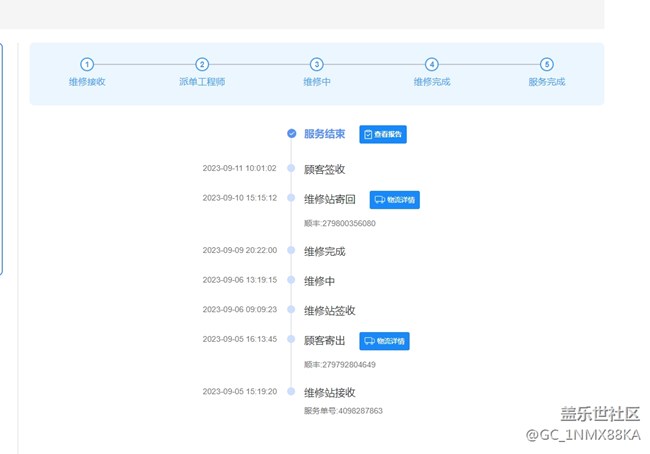Select step 5 circle 服务完成
Viewport: 650px width, 454px height.
click(547, 64)
